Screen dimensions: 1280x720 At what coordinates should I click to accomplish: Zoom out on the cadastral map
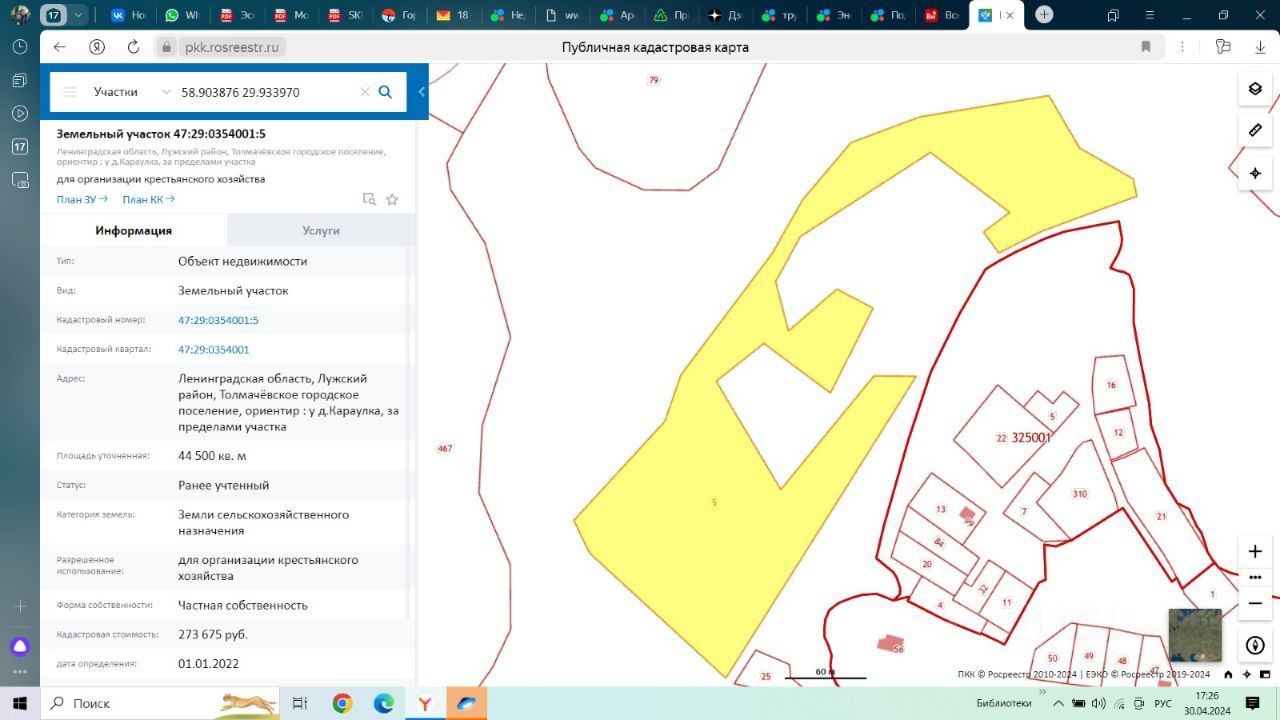[x=1255, y=603]
